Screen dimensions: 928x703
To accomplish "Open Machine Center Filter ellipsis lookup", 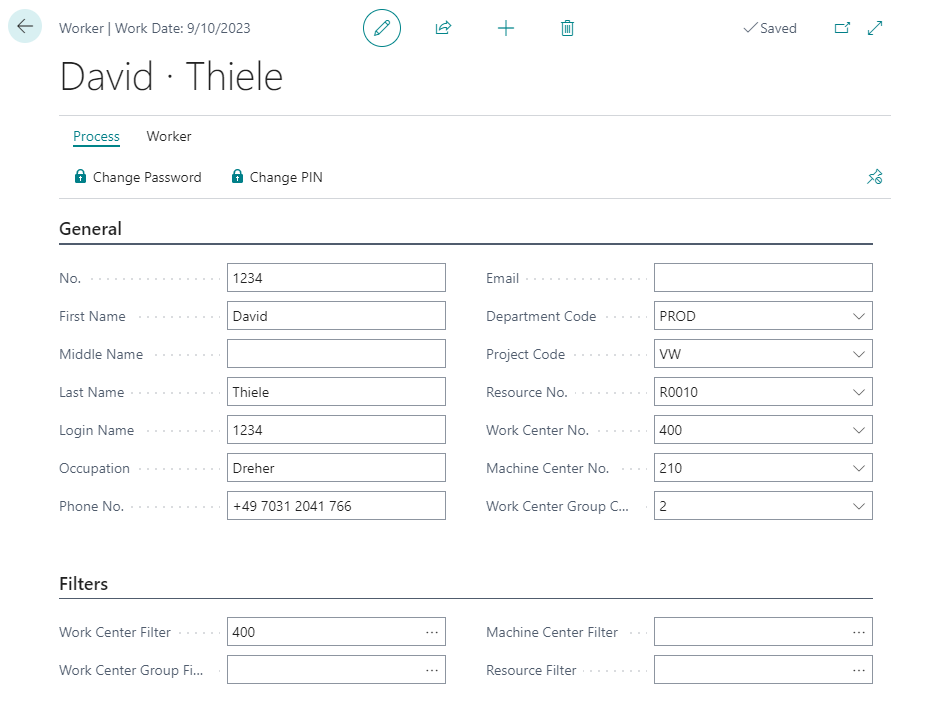I will (x=859, y=632).
